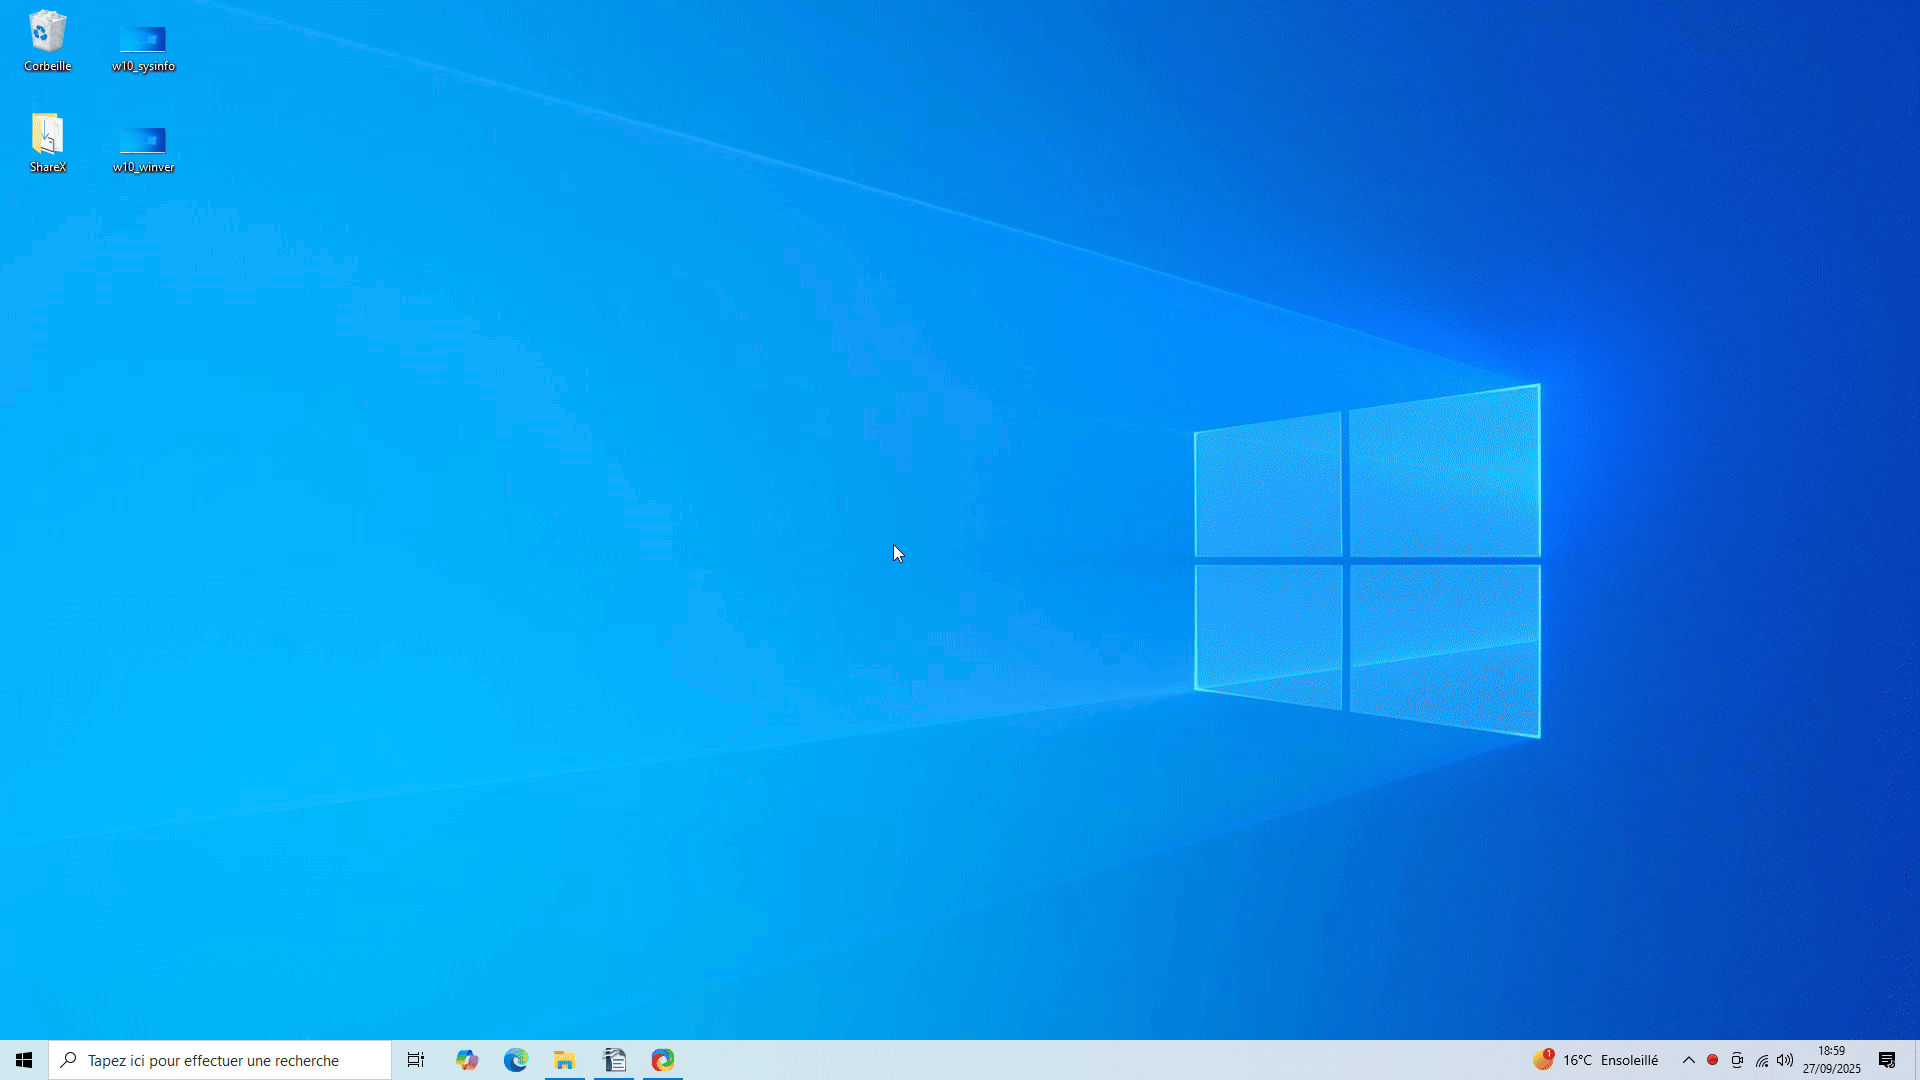This screenshot has width=1920, height=1080.
Task: Open the Windows Start menu
Action: 22,1060
